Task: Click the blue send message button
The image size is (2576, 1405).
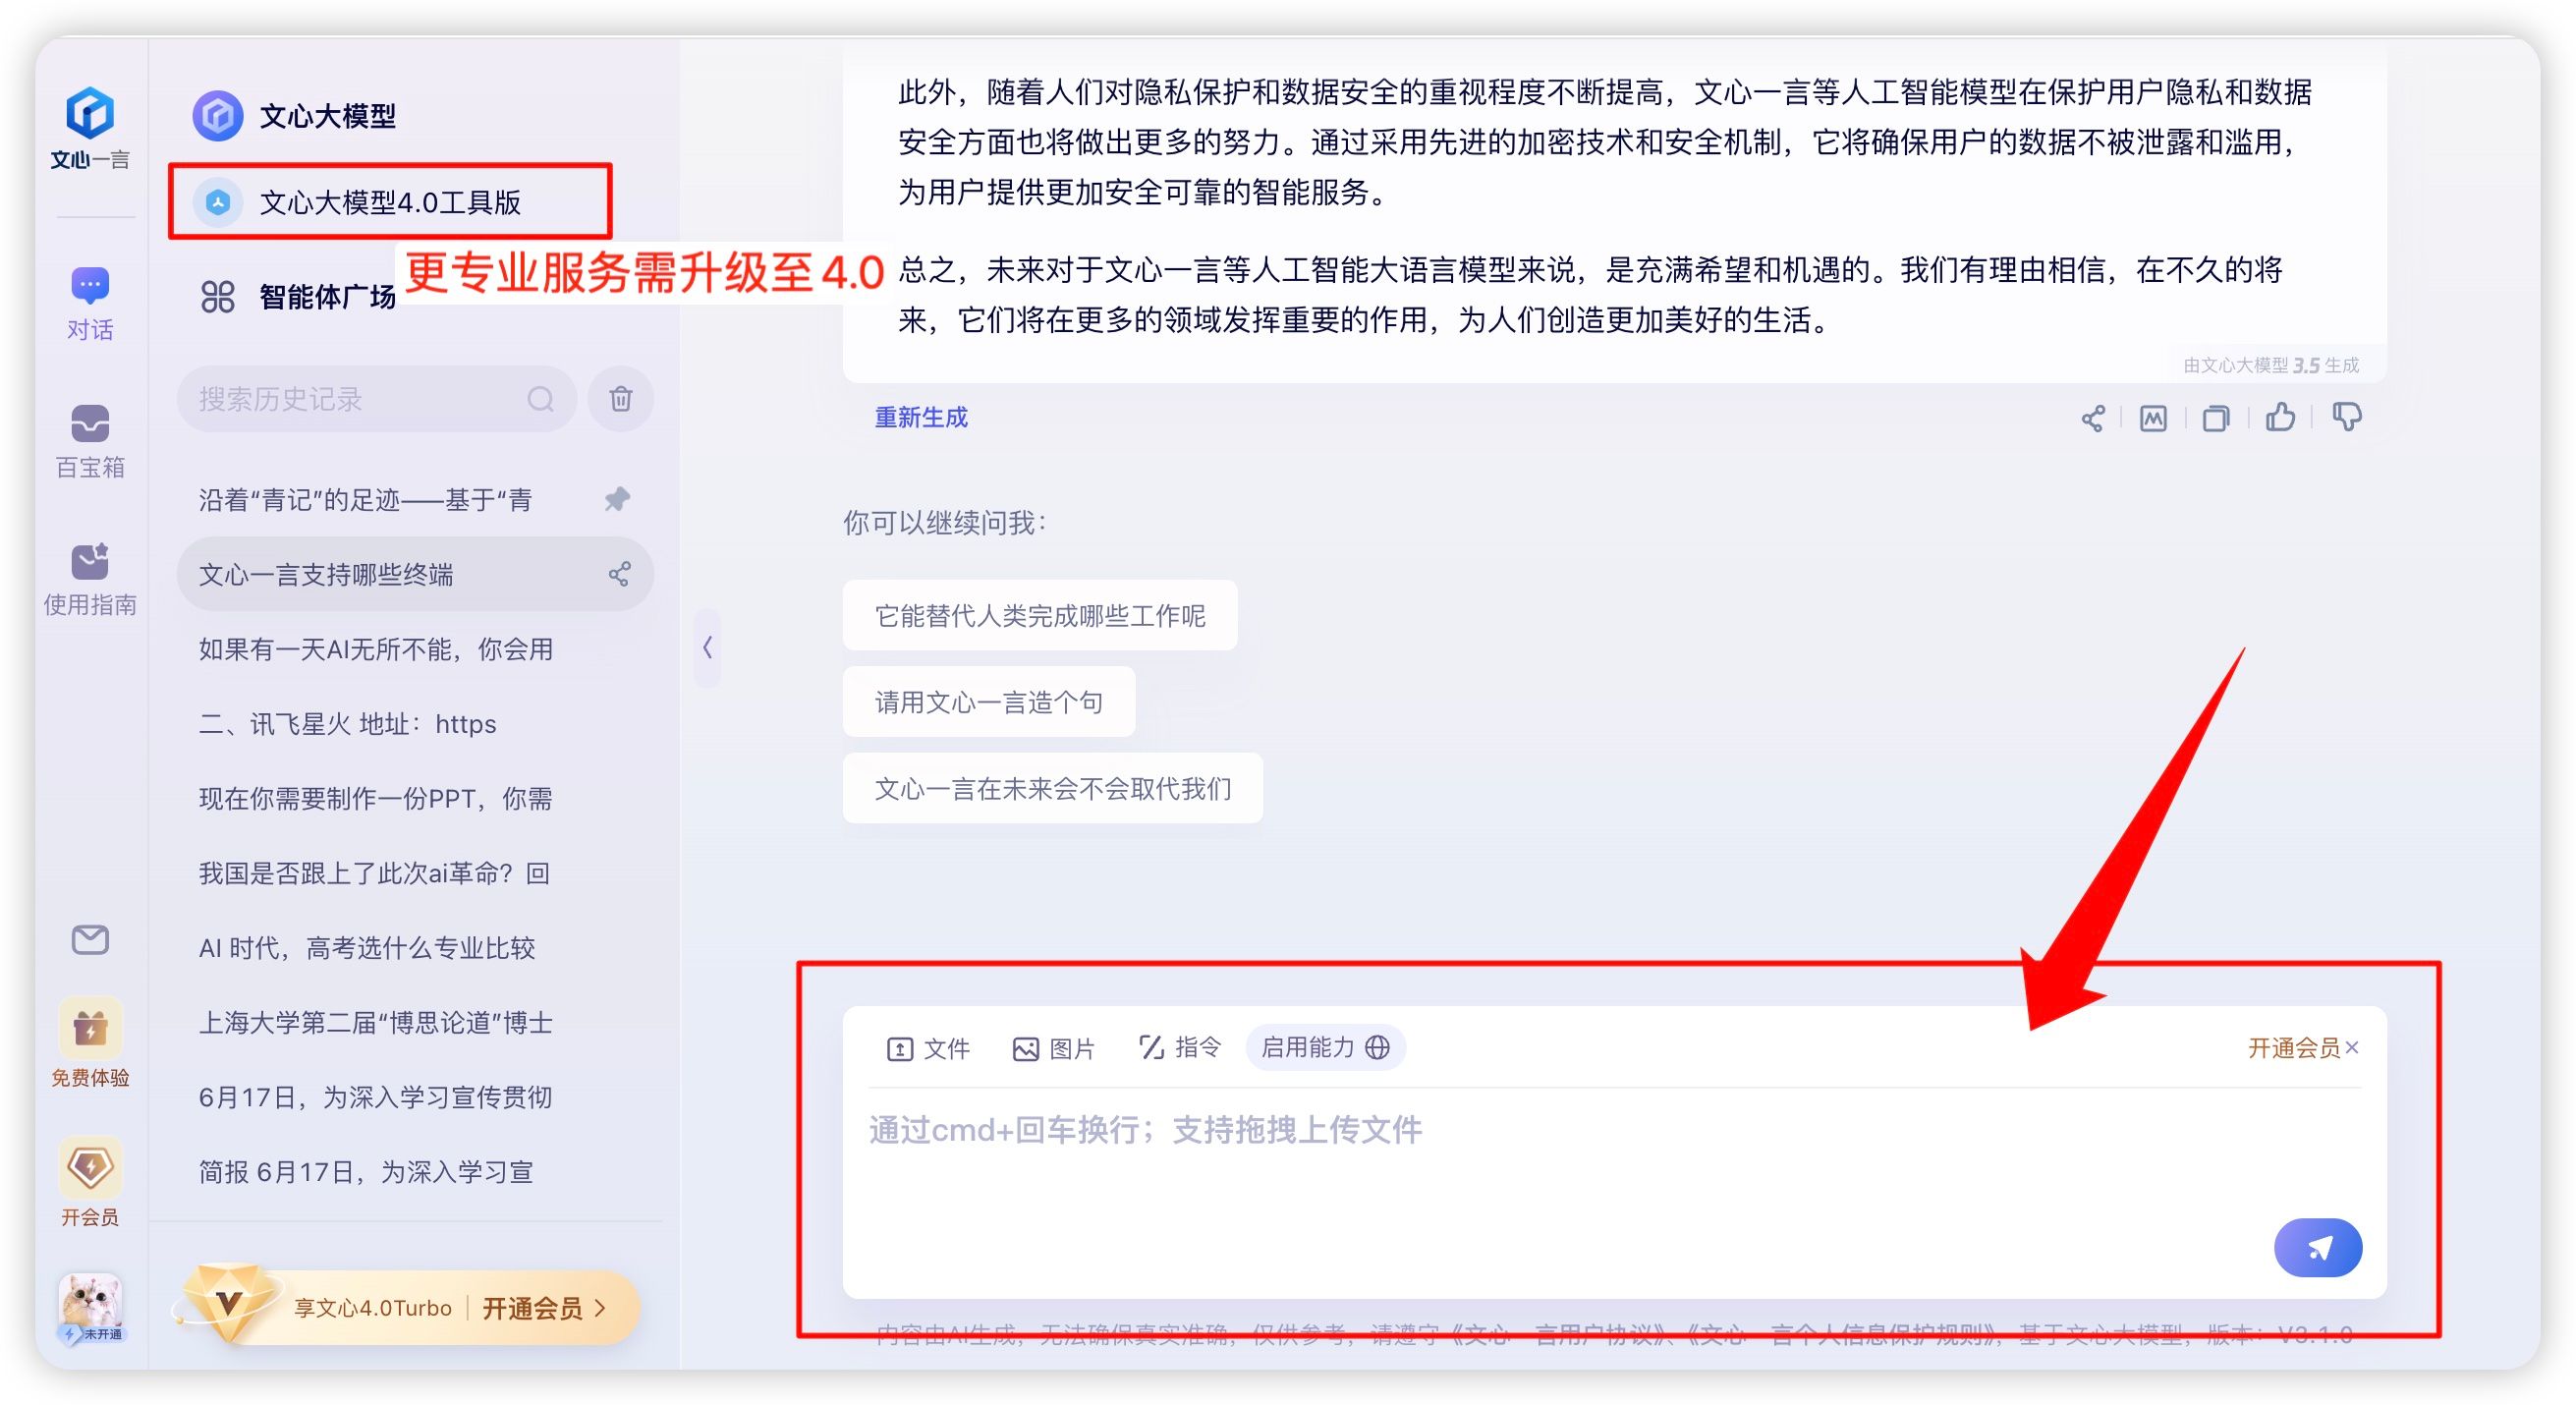Action: coord(2317,1247)
